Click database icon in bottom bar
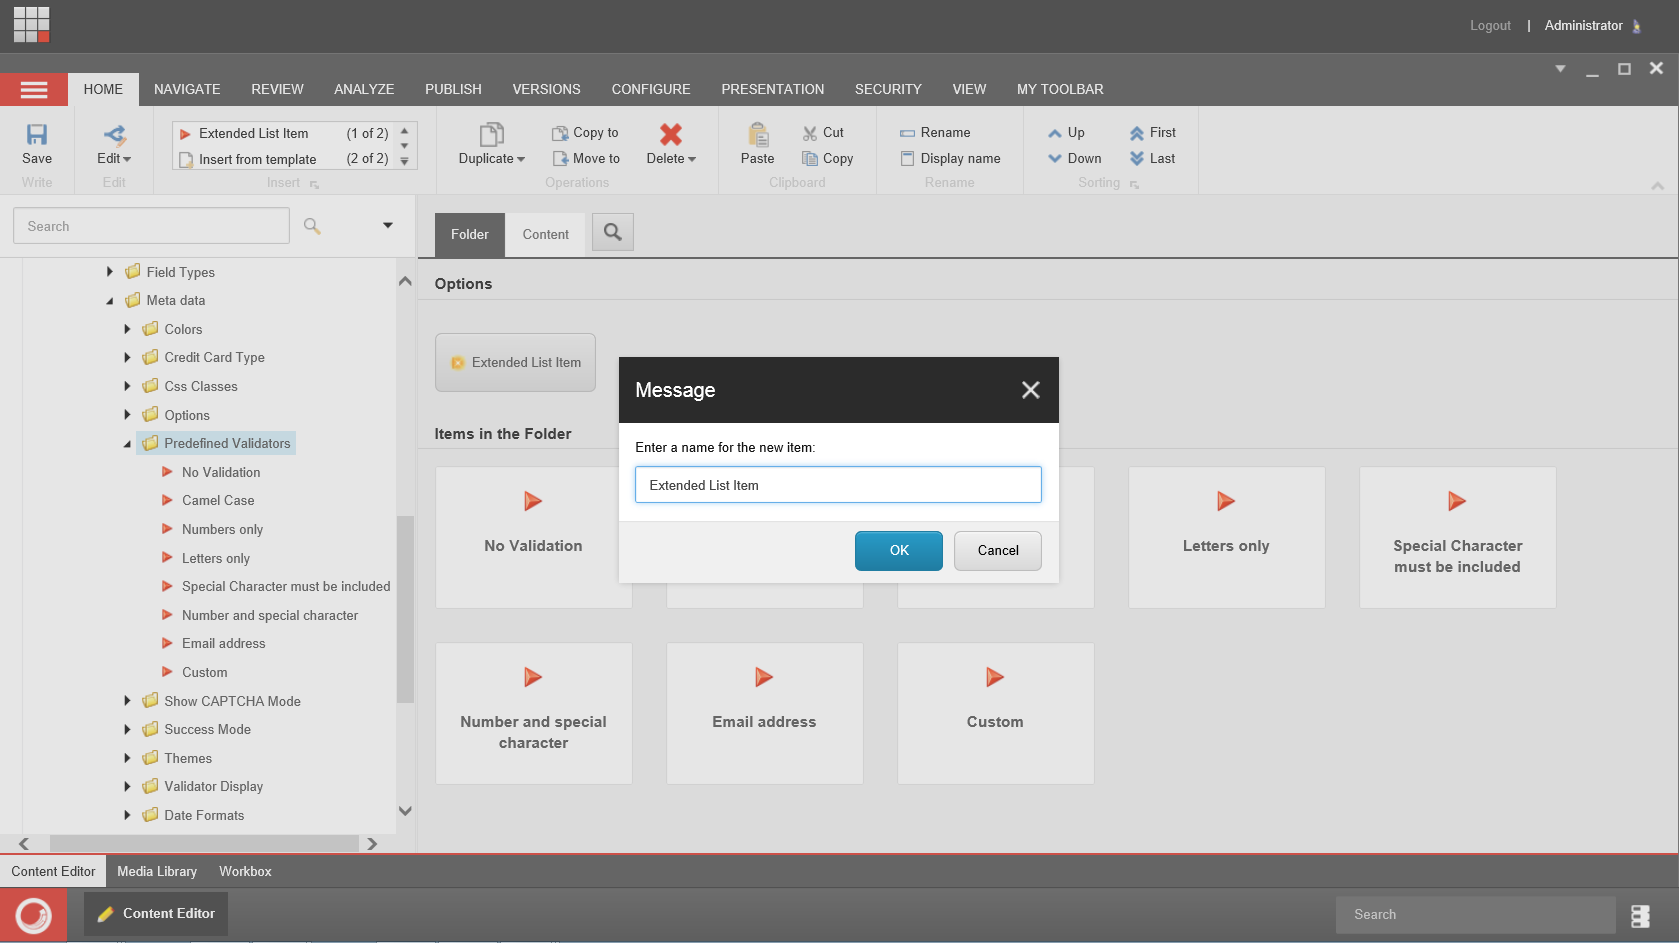This screenshot has height=943, width=1679. click(x=1640, y=915)
